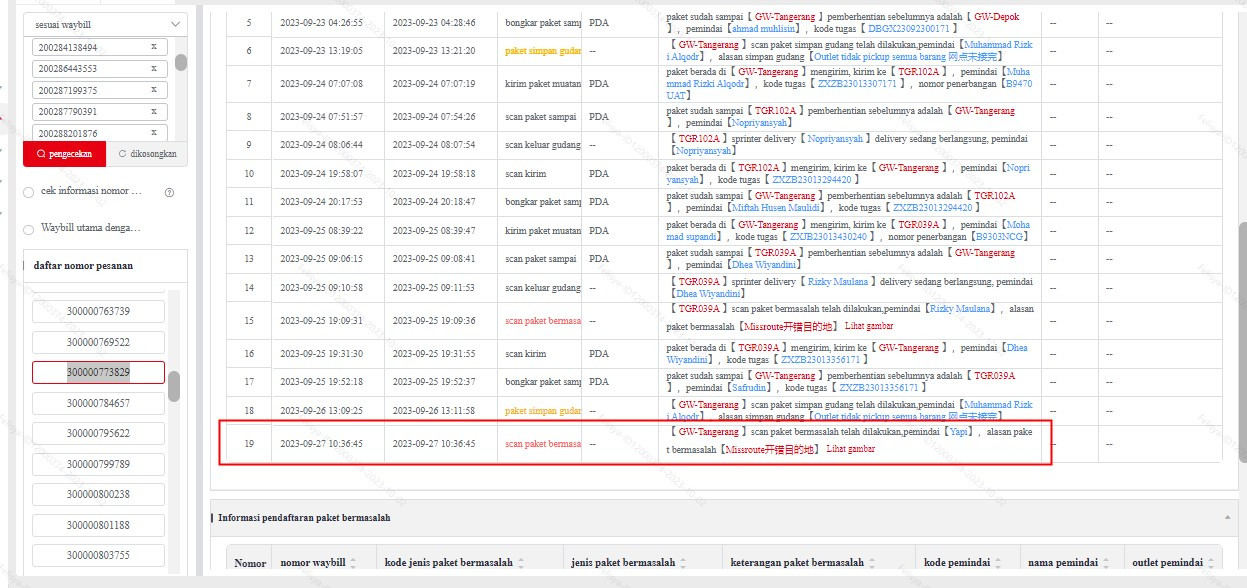Click the Nomor column header
This screenshot has height=588, width=1247.
click(x=250, y=563)
